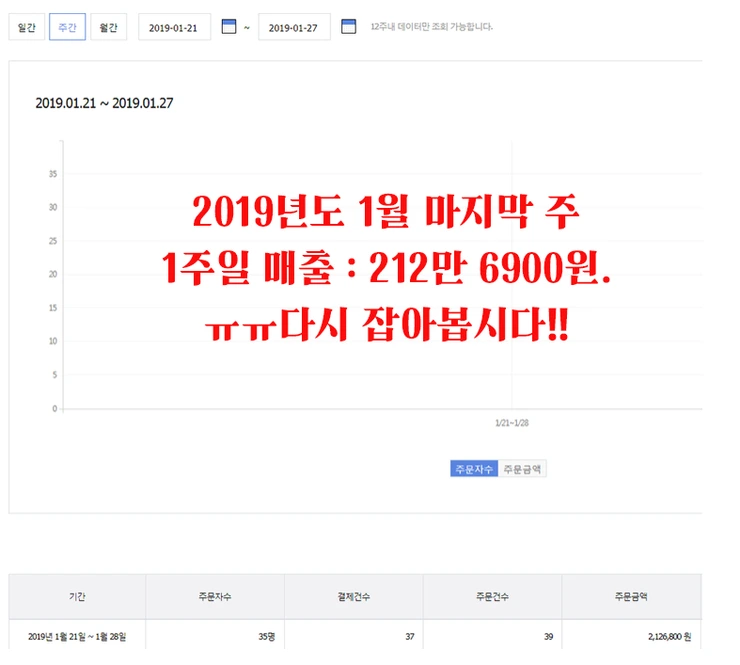The image size is (740, 665).
Task: Click the 주문건수 column header
Action: (x=493, y=597)
